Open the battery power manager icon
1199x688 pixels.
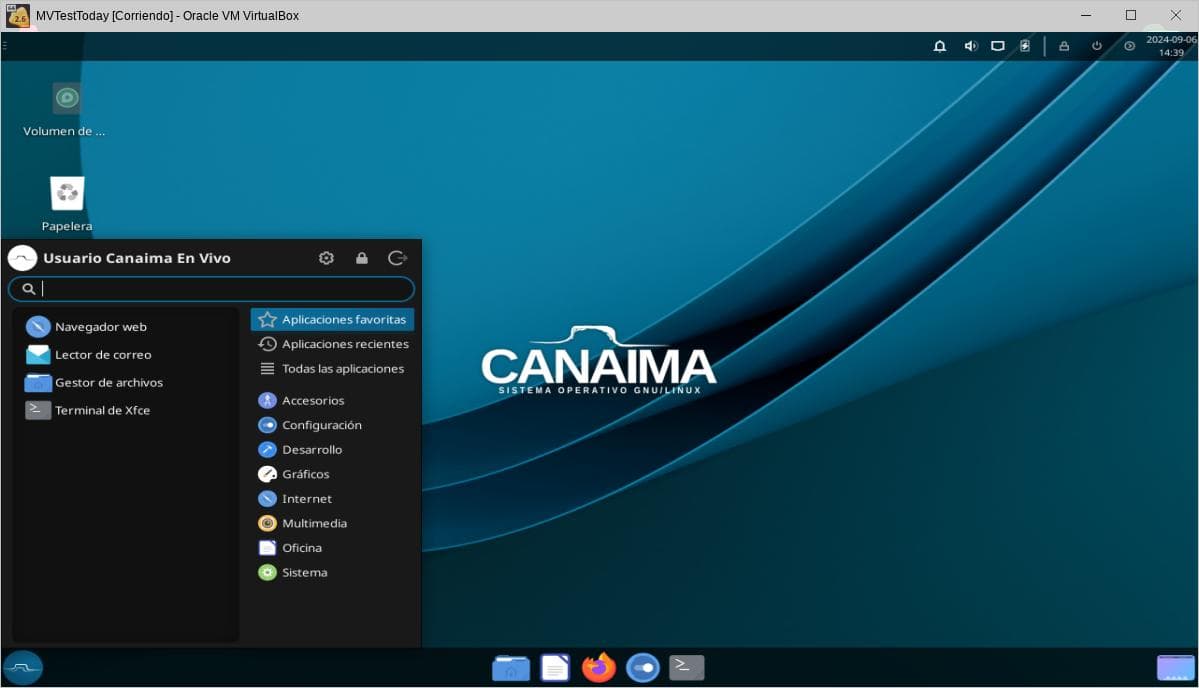click(x=1025, y=46)
